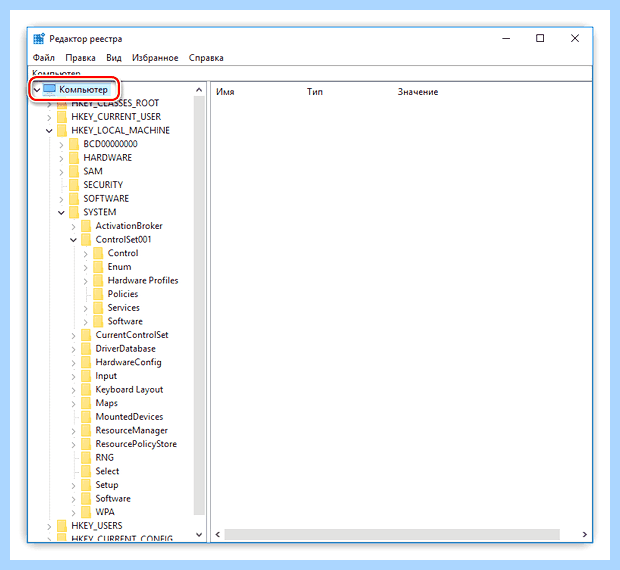Screen dimensions: 620x570
Task: Click the SAM folder icon
Action: pyautogui.click(x=74, y=172)
